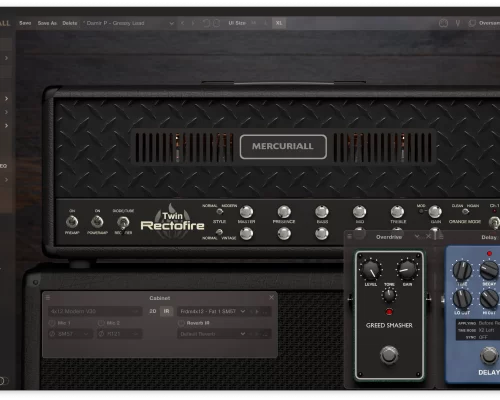Expand the topmost left sidebar chevron
Screen dimensions: 500x400
6,58
